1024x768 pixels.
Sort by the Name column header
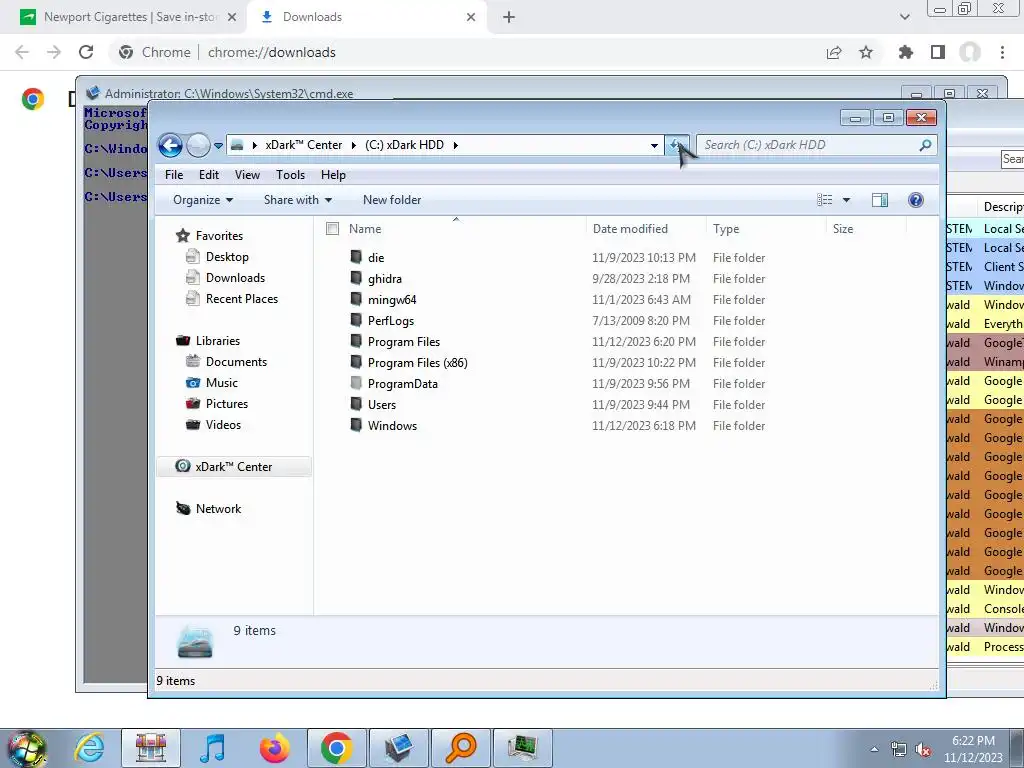point(365,229)
